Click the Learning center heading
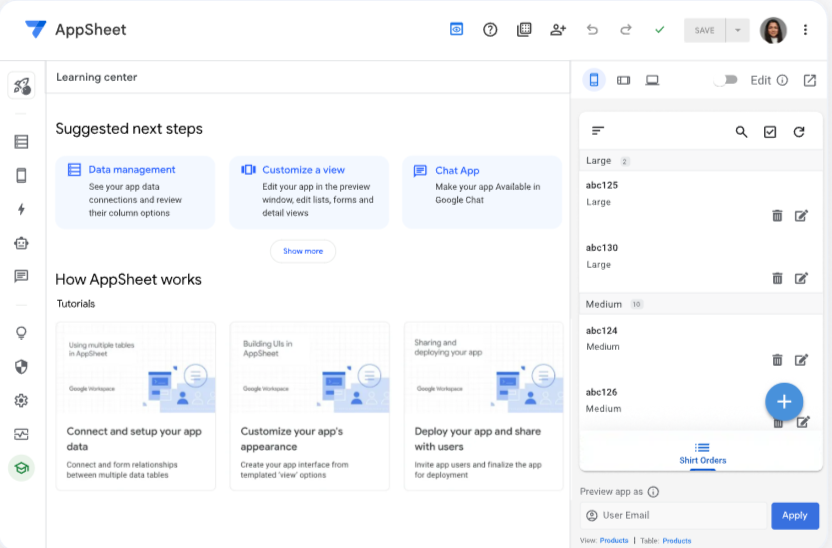Image resolution: width=832 pixels, height=548 pixels. tap(97, 77)
